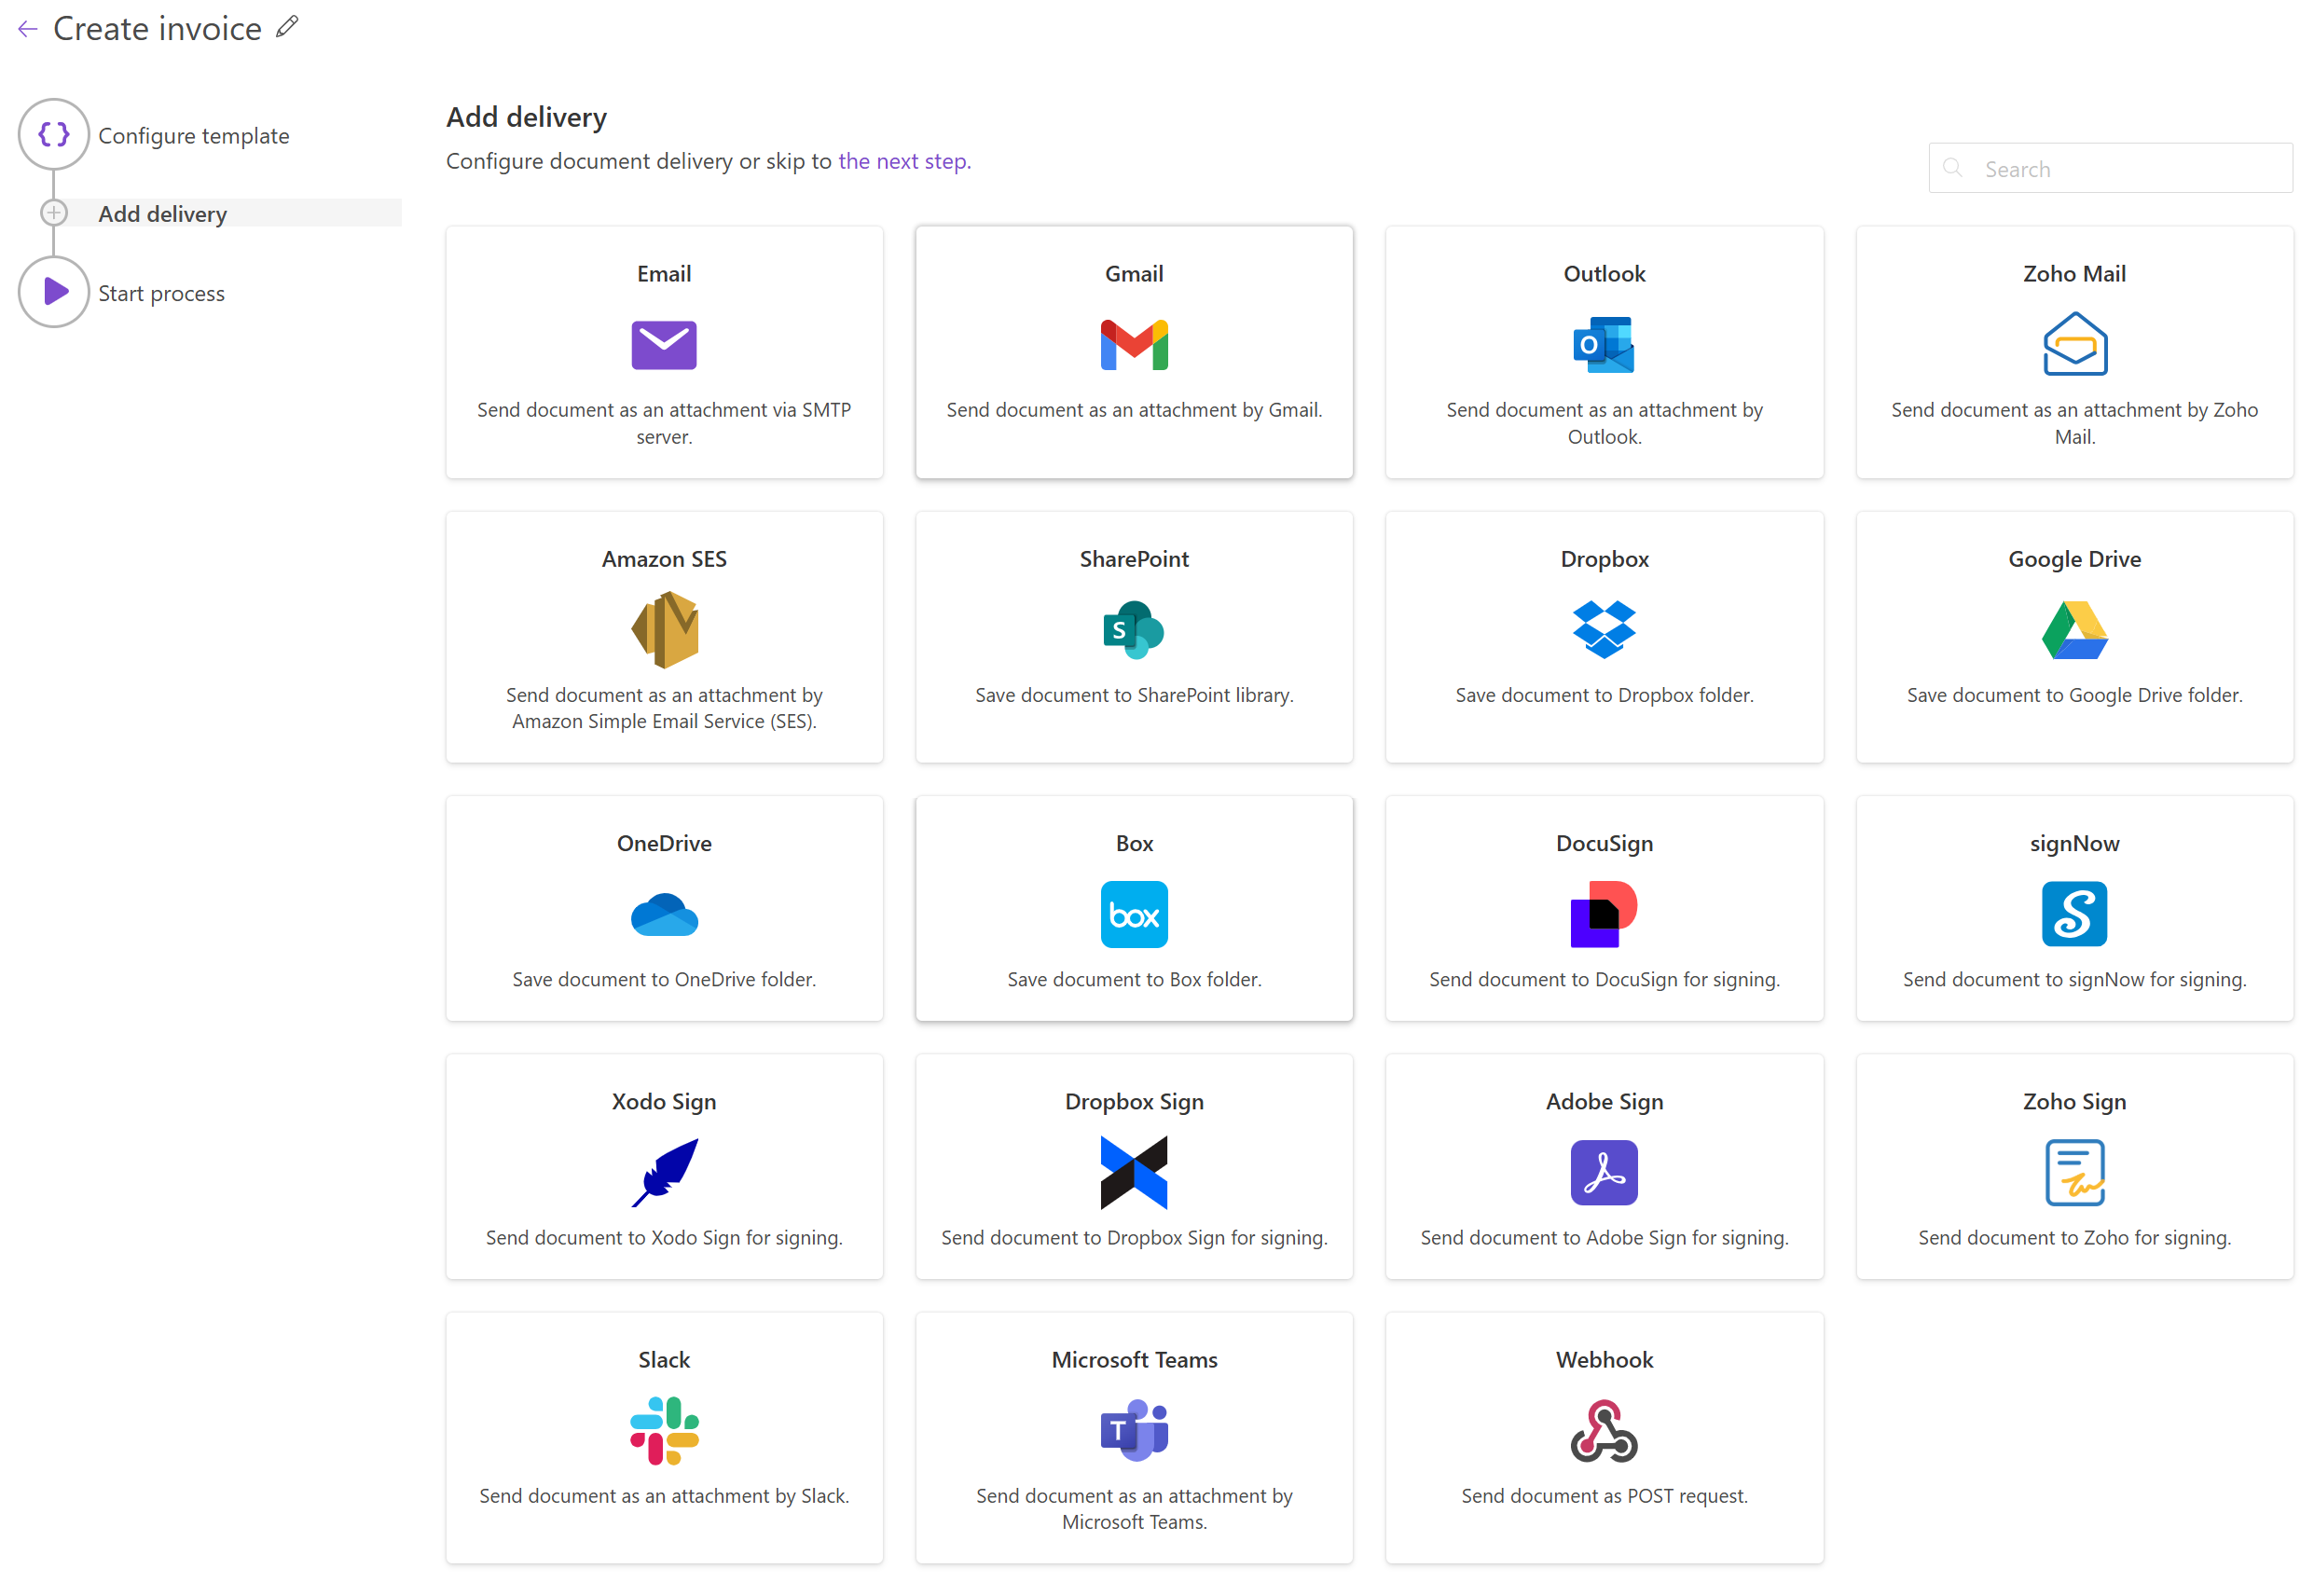The height and width of the screenshot is (1596, 2314).
Task: Click the Gmail delivery icon
Action: [1133, 345]
